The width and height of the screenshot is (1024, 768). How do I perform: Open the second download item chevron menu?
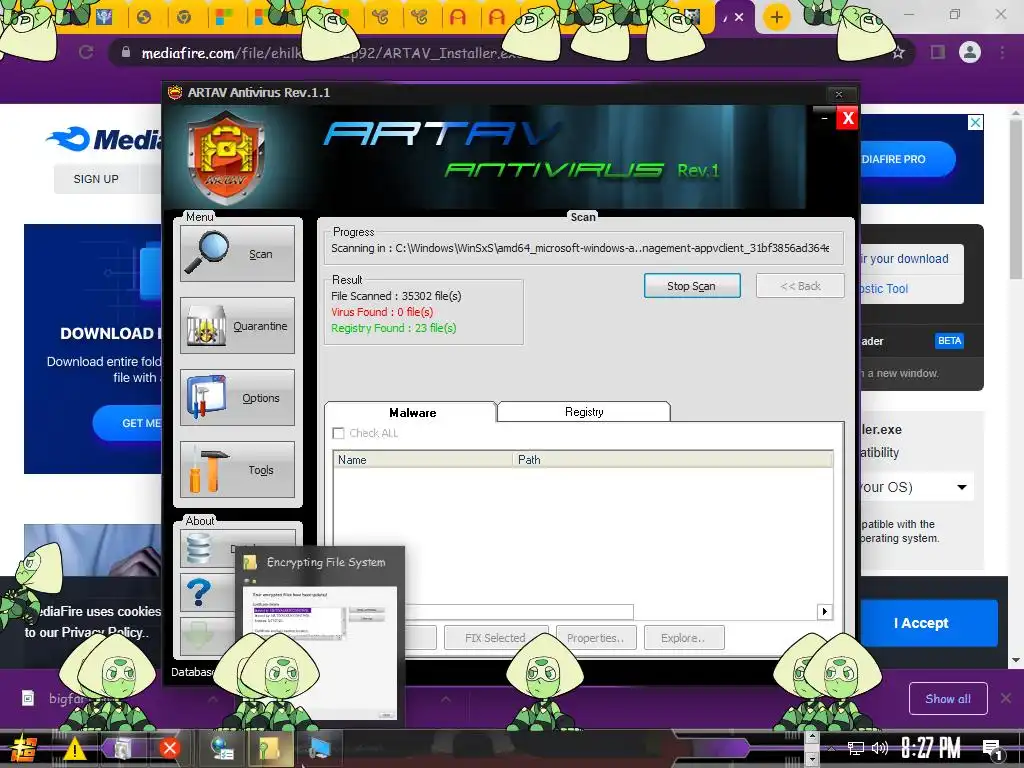tap(445, 699)
